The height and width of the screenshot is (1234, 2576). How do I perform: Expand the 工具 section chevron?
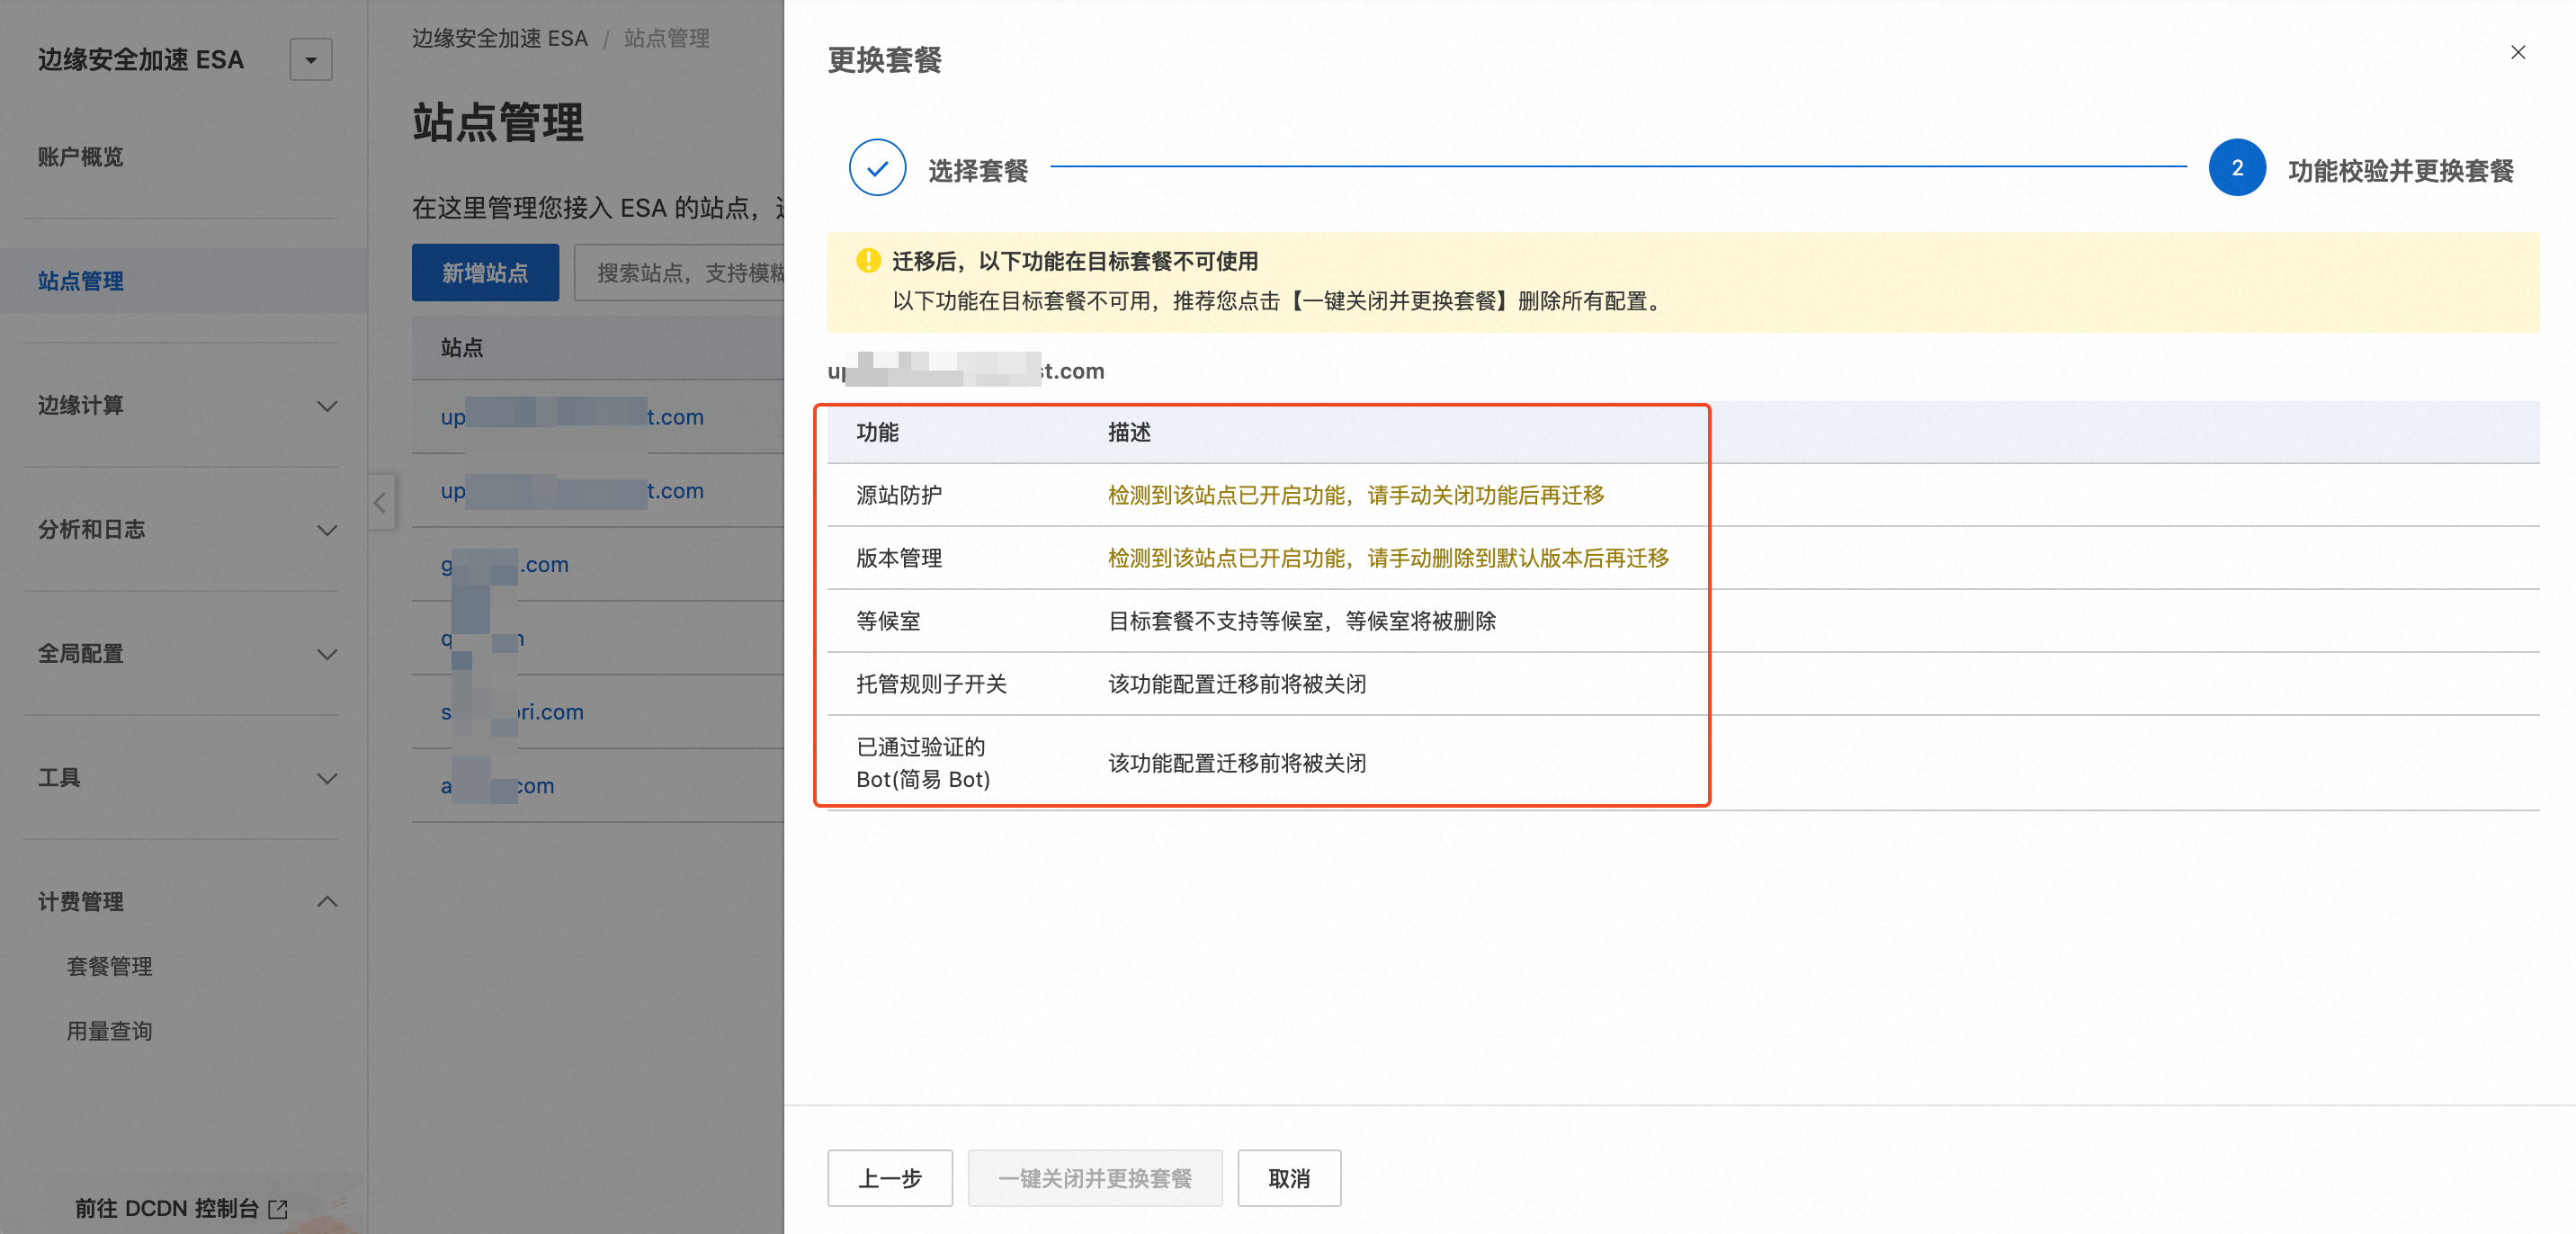tap(326, 778)
